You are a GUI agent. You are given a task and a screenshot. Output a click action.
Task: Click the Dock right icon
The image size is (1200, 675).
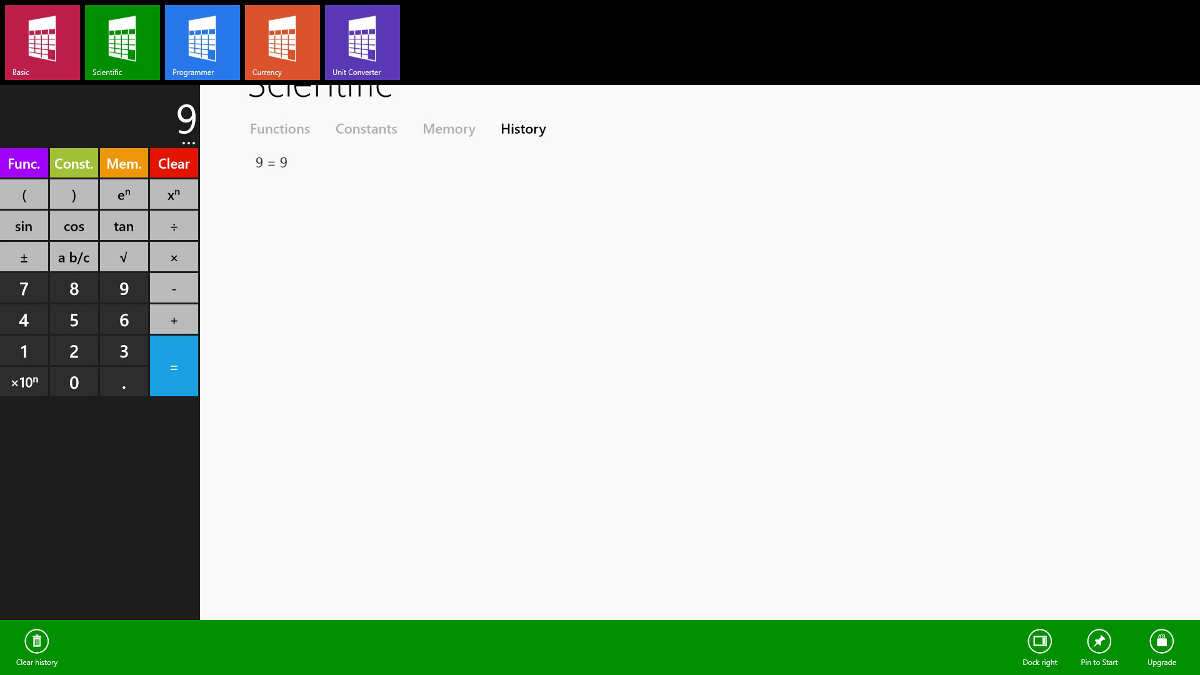tap(1040, 641)
